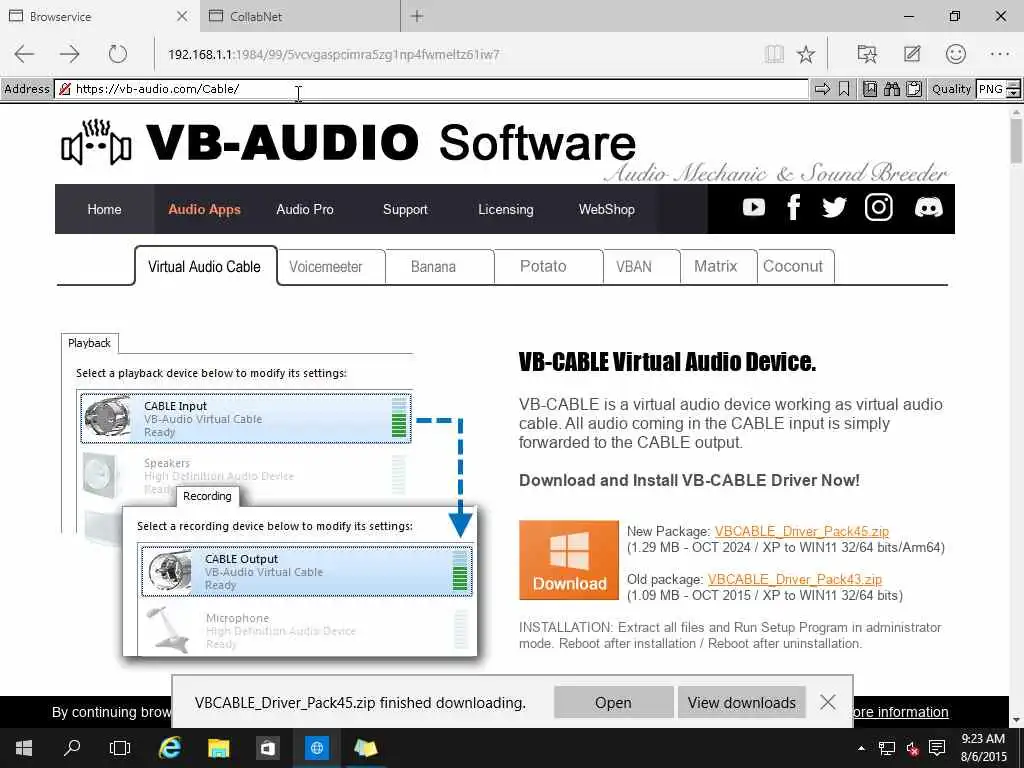Add page to favorites star icon
Image resolution: width=1024 pixels, height=768 pixels.
click(806, 54)
